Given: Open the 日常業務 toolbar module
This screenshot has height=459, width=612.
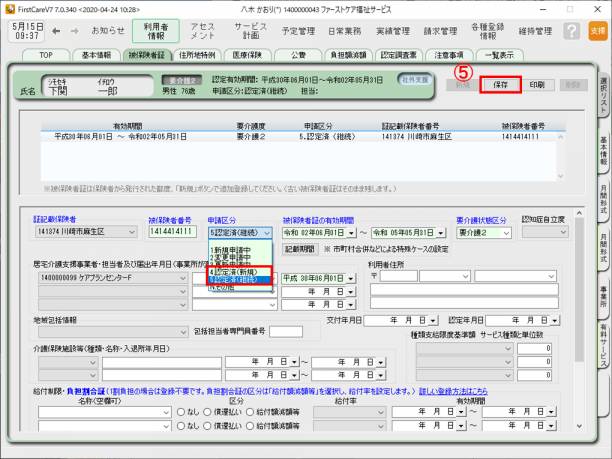Looking at the screenshot, I should coord(343,31).
